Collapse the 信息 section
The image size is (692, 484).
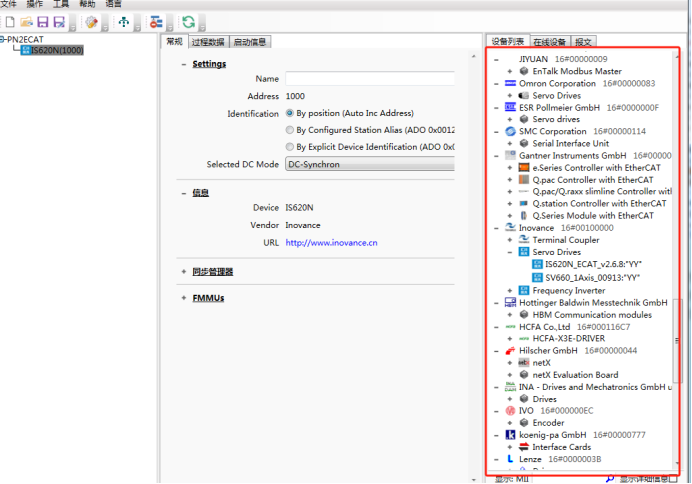184,193
